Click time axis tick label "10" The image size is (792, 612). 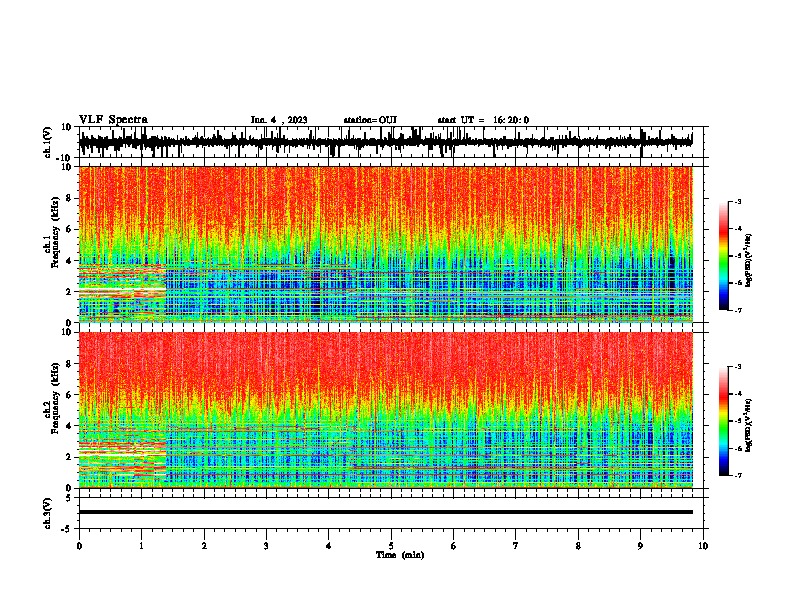pyautogui.click(x=703, y=546)
